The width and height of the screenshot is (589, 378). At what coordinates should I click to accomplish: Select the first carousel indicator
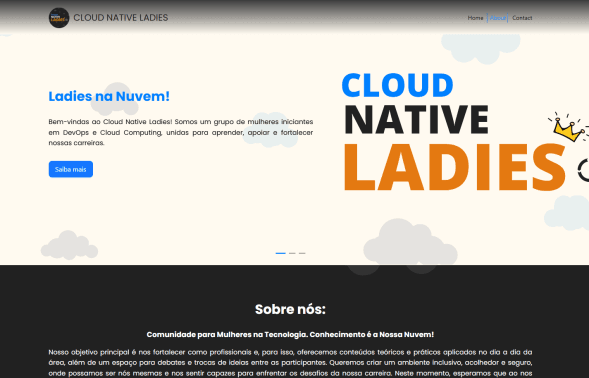[x=281, y=253]
